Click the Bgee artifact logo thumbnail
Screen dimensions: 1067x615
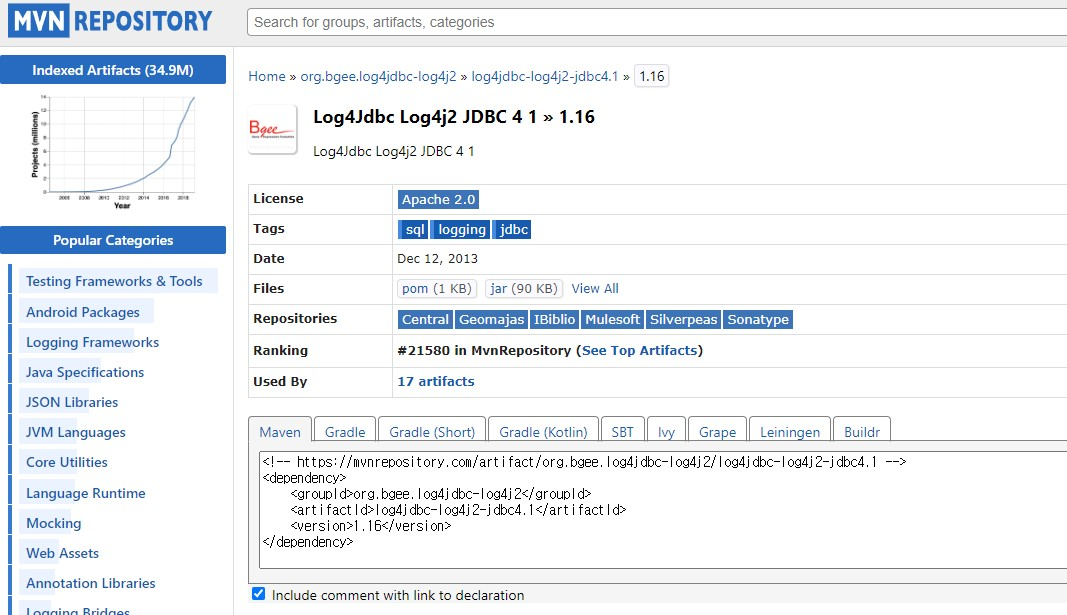point(272,129)
